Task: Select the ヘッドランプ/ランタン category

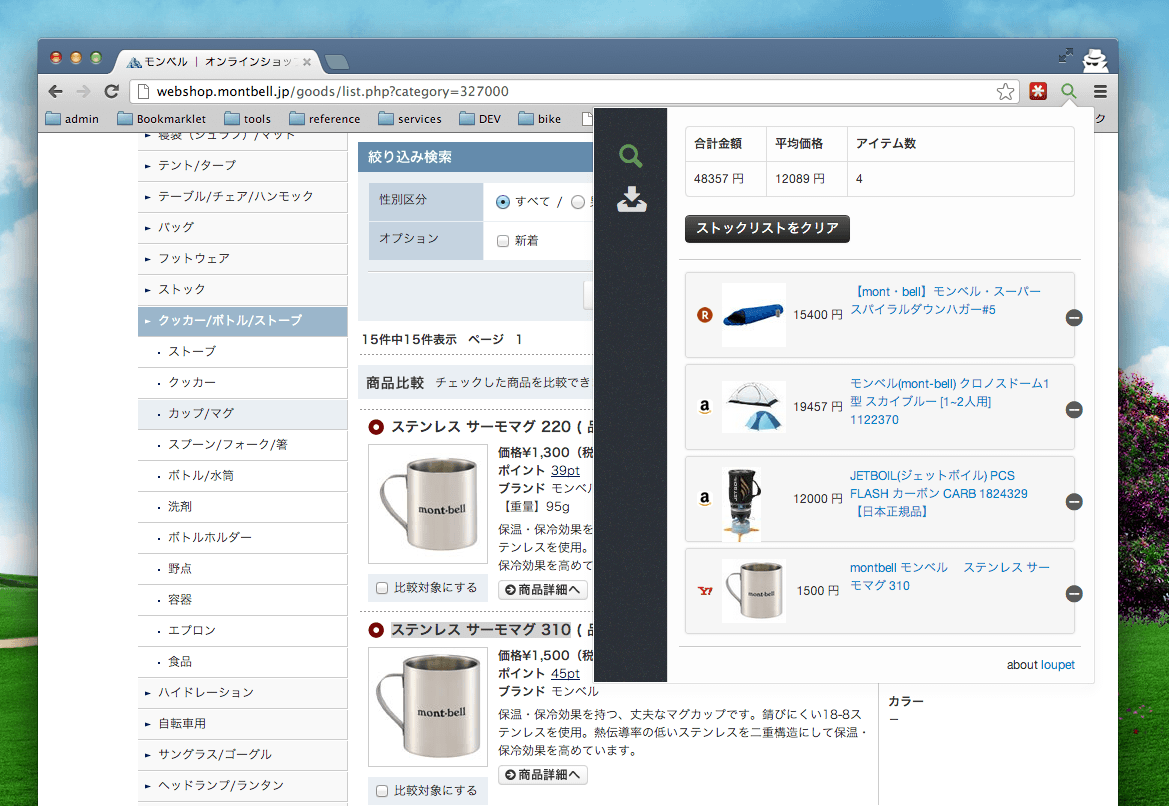Action: coord(243,786)
